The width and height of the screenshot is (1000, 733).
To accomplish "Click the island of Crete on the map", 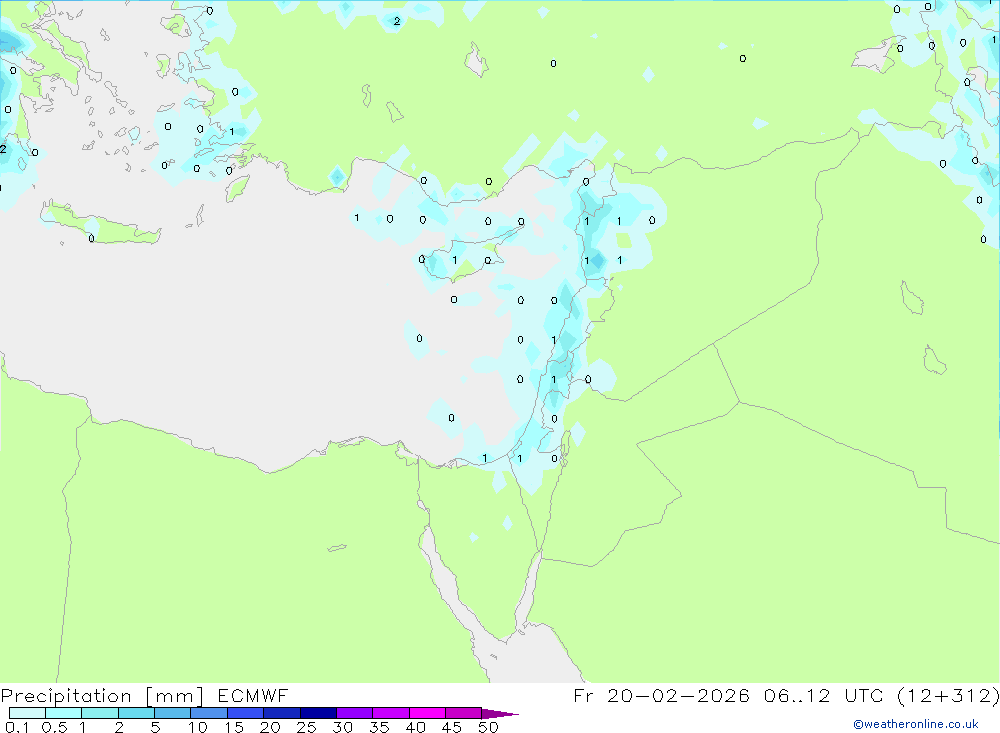I will click(101, 225).
